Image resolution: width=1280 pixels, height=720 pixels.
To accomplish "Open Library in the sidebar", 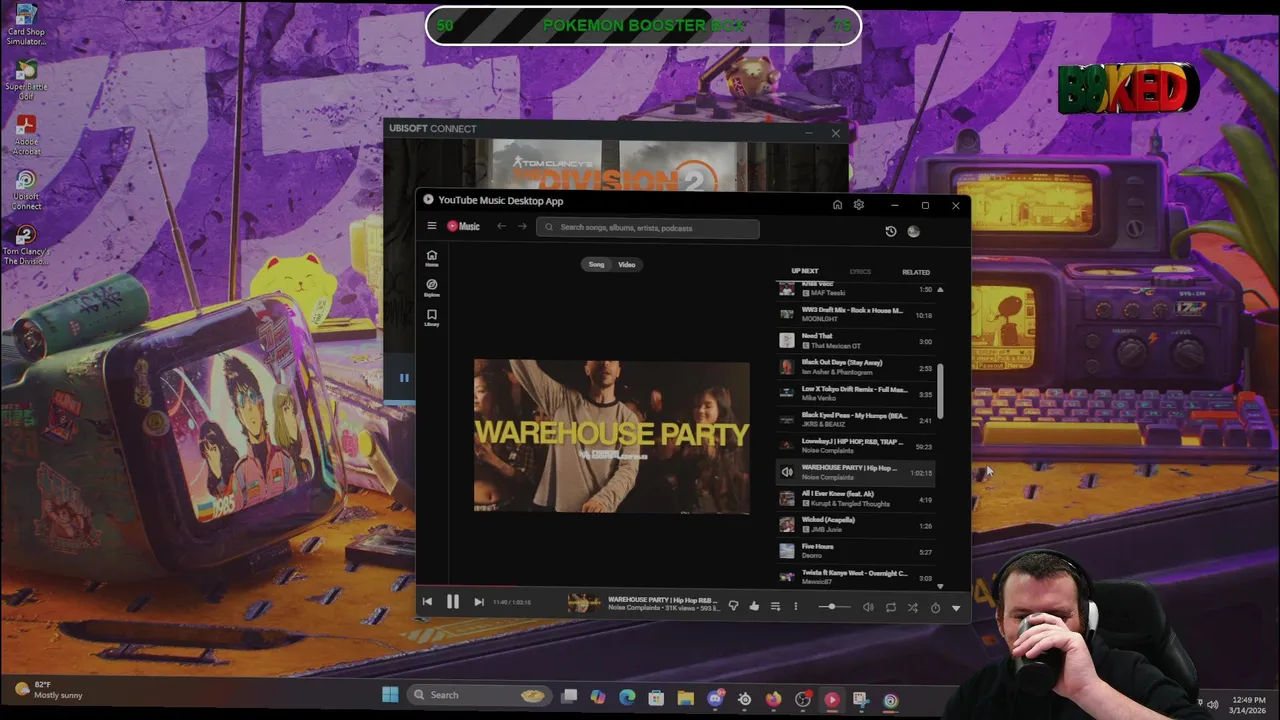I will click(x=432, y=318).
